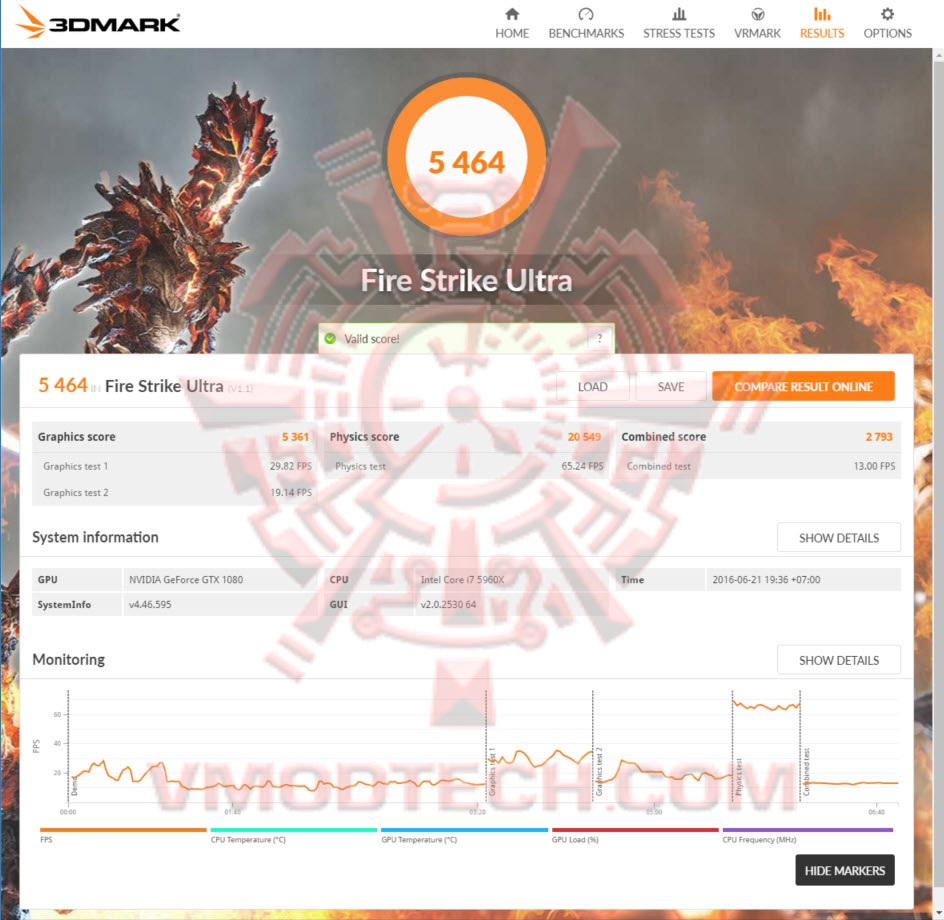Image resolution: width=944 pixels, height=920 pixels.
Task: Open the Benchmarks gauge icon
Action: 586,14
